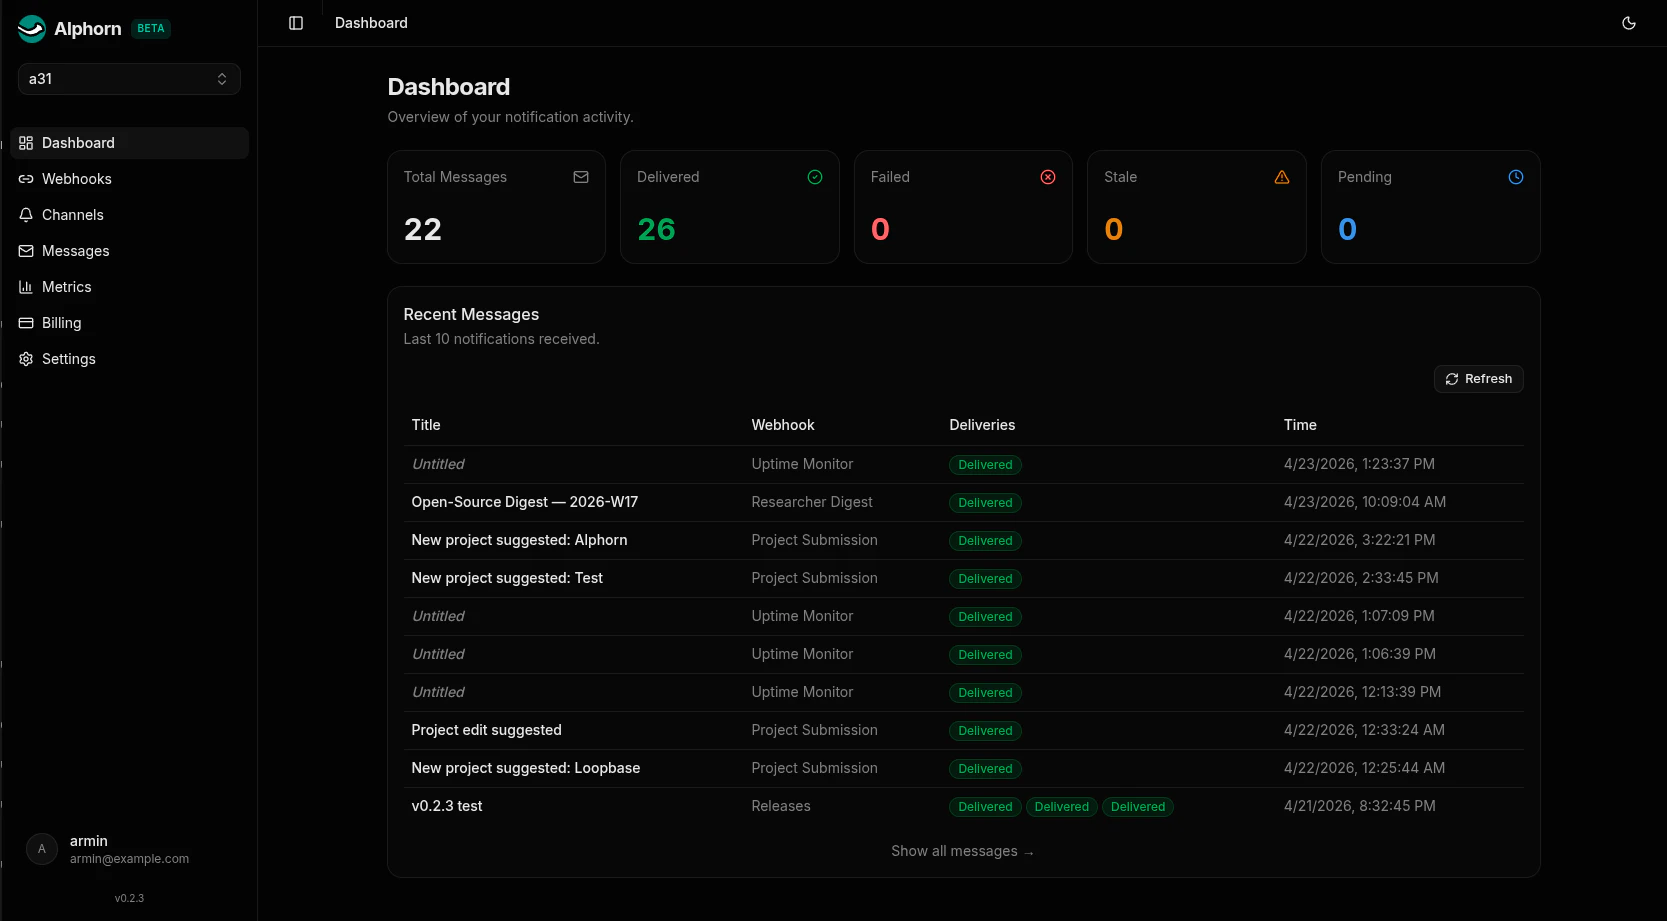Toggle the sidebar panel icon

pyautogui.click(x=296, y=23)
